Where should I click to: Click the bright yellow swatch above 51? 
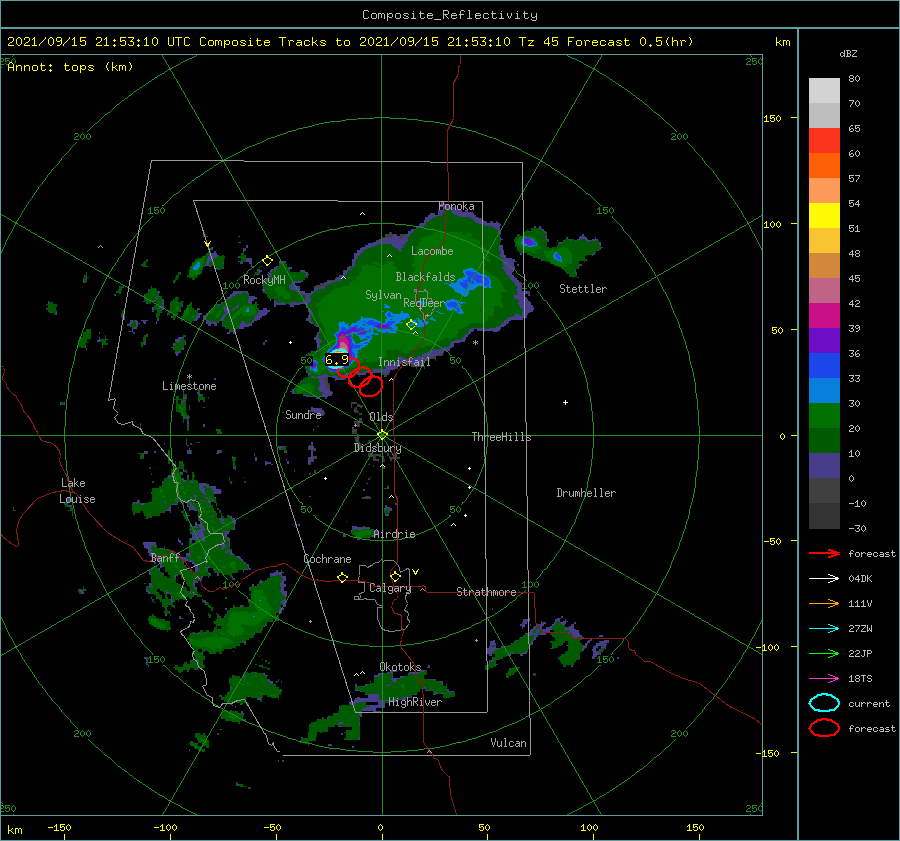click(x=824, y=216)
